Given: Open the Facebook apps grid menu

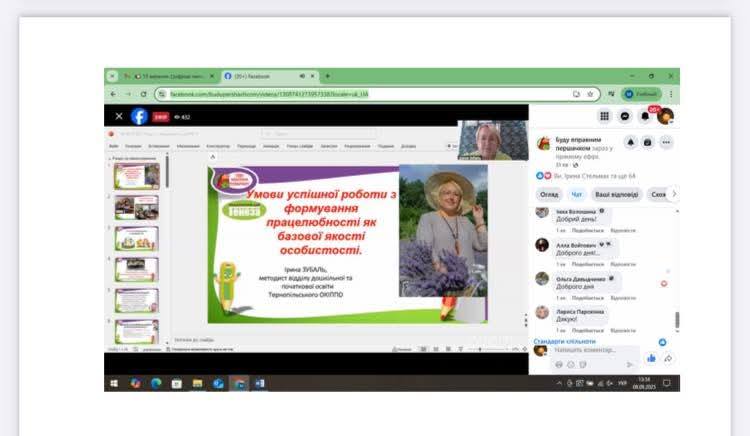Looking at the screenshot, I should tap(605, 116).
